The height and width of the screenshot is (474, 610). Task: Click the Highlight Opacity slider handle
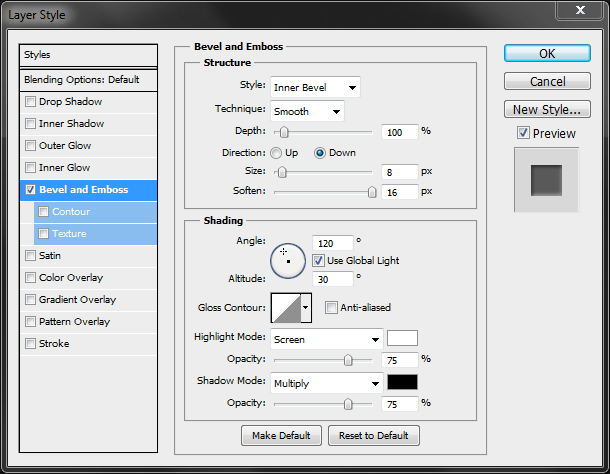pos(348,360)
